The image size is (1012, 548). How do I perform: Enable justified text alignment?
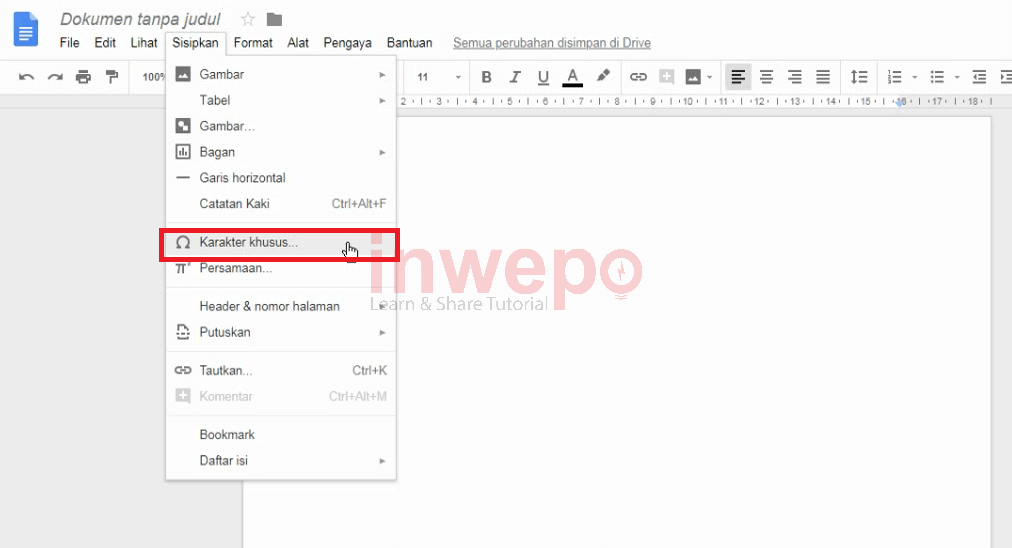coord(823,77)
